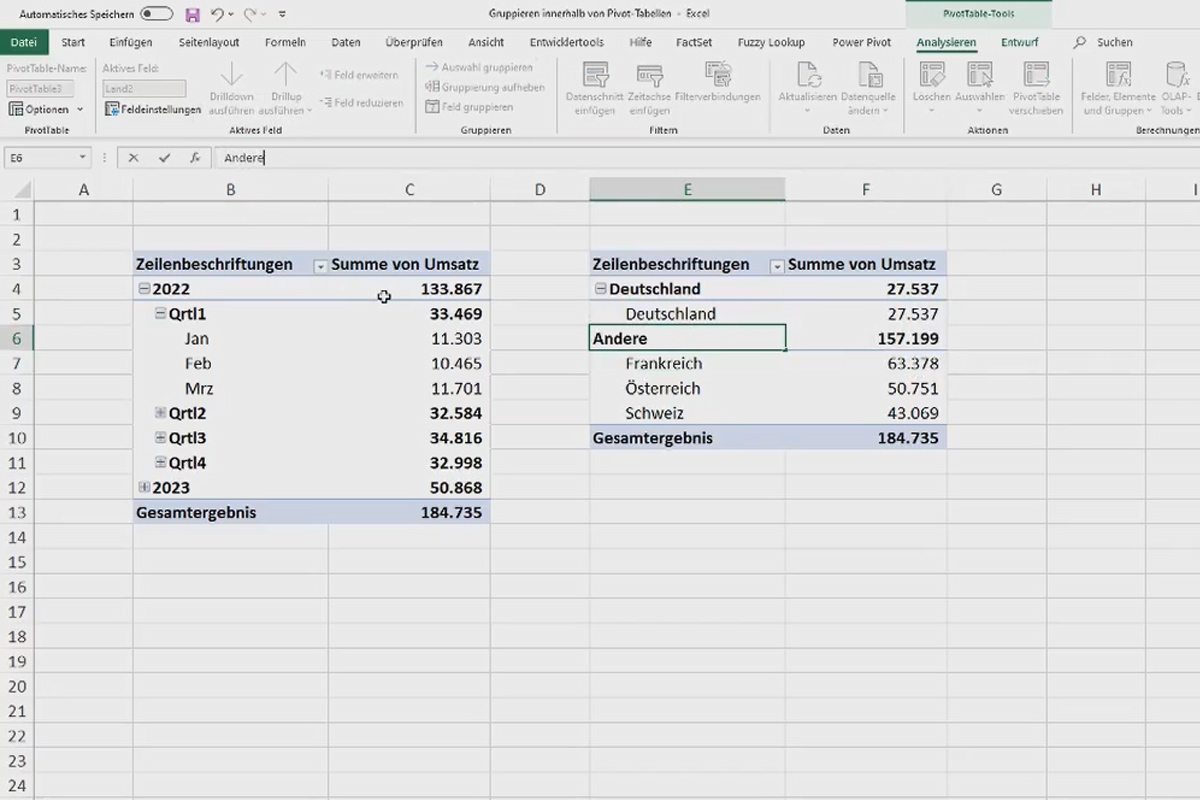This screenshot has width=1200, height=800.
Task: Select the Frankreich cell
Action: pyautogui.click(x=688, y=364)
